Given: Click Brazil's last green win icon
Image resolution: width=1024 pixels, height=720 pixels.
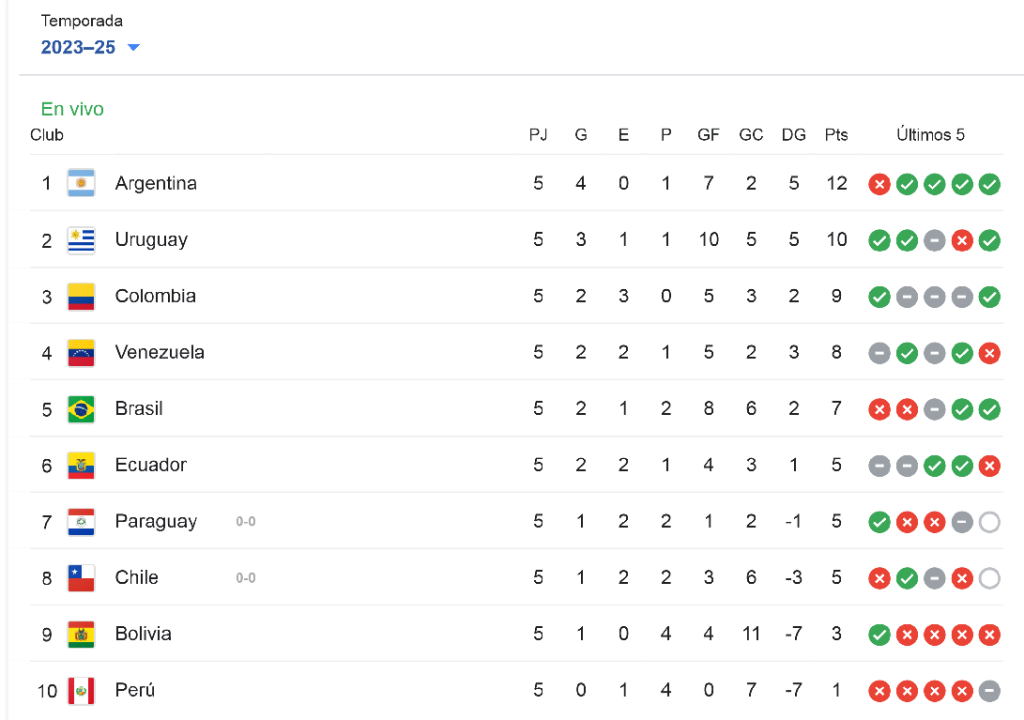Looking at the screenshot, I should tap(991, 409).
